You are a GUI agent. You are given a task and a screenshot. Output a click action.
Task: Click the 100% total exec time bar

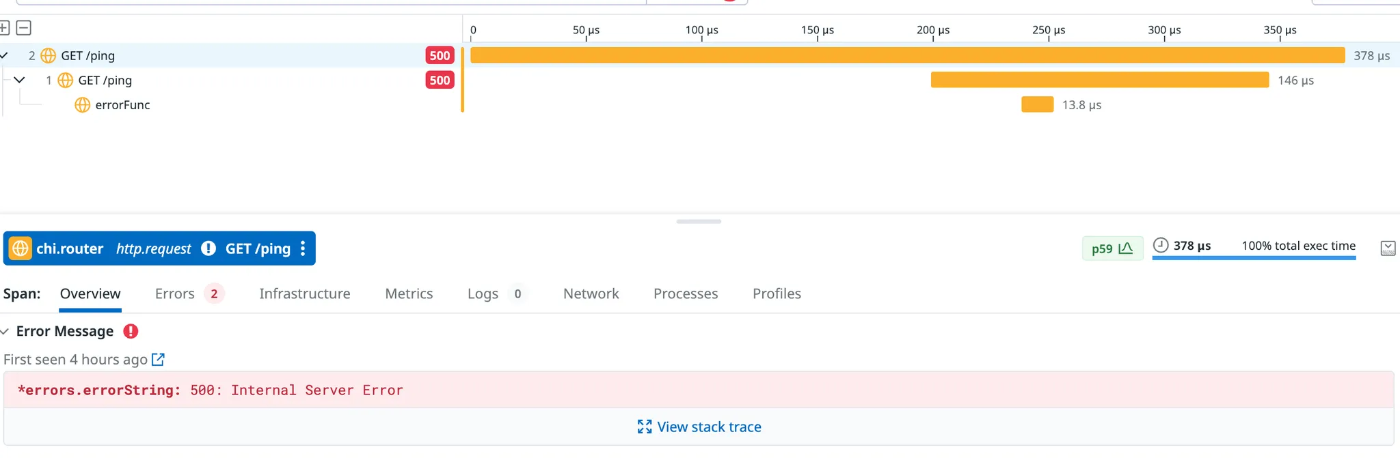1254,258
